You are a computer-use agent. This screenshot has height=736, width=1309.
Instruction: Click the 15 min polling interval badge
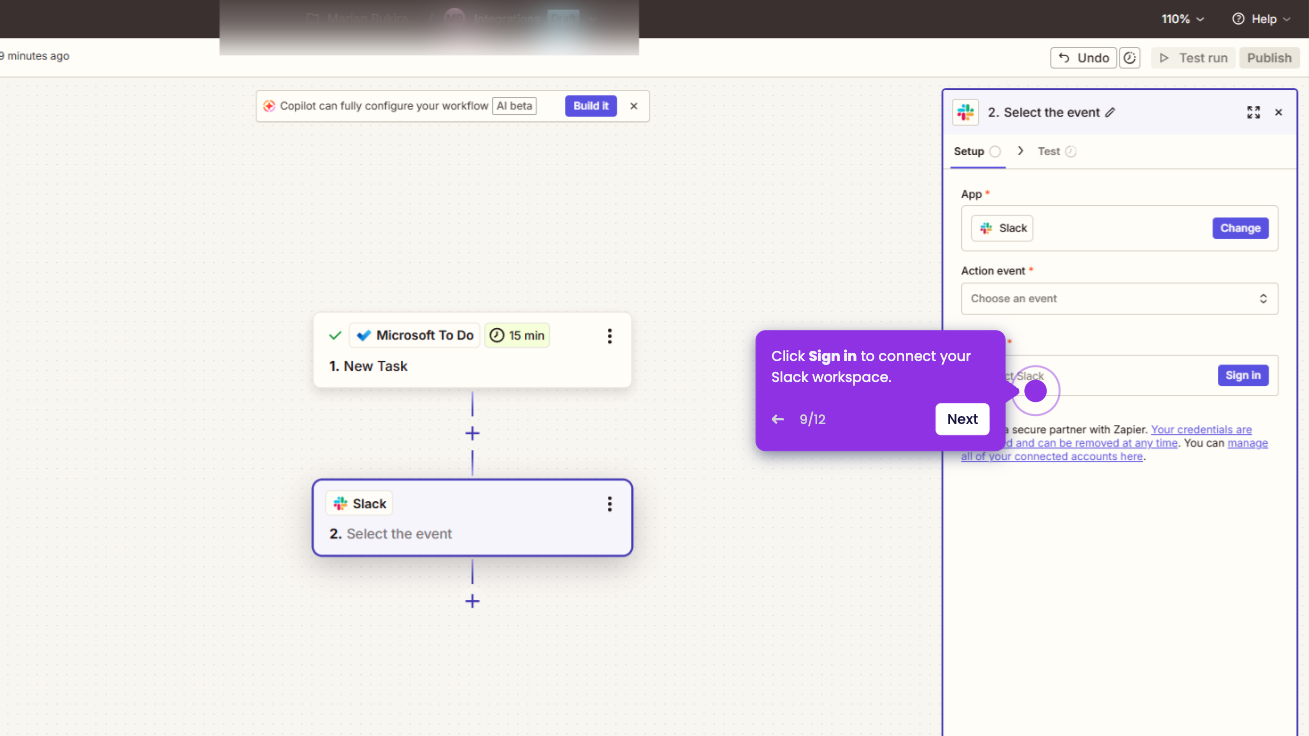pyautogui.click(x=517, y=336)
